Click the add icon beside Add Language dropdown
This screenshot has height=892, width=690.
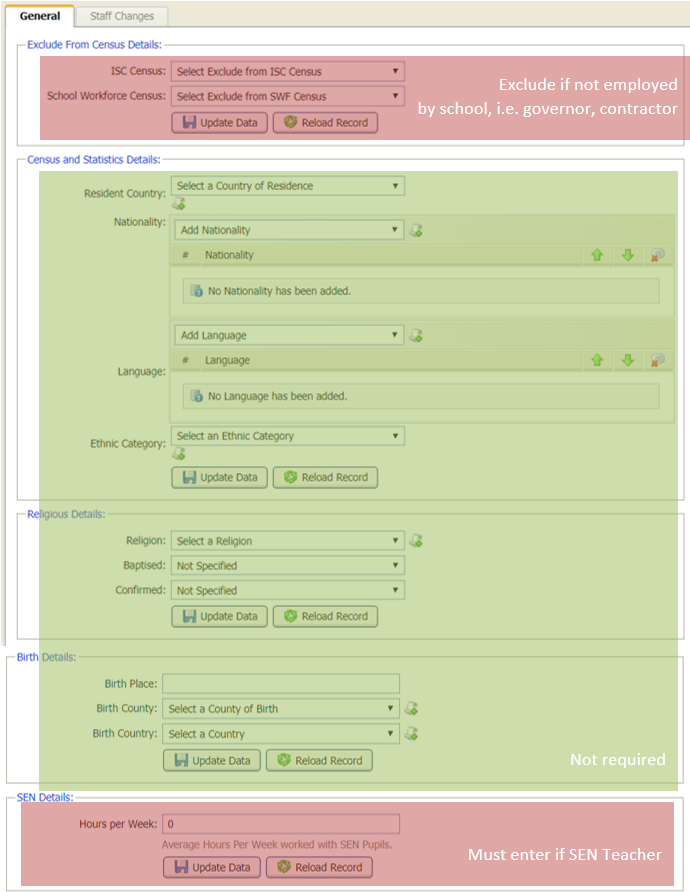[416, 335]
